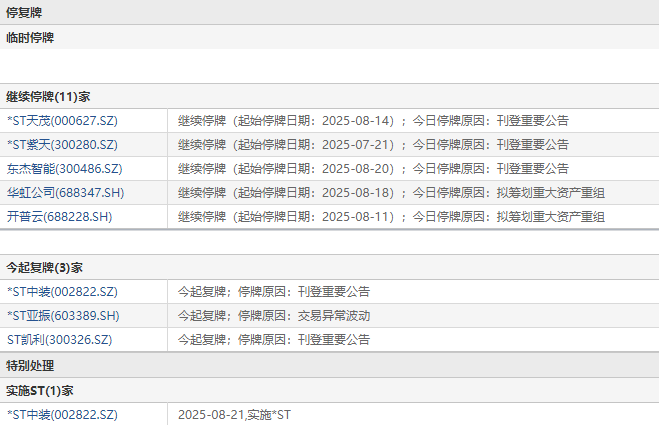This screenshot has width=659, height=425.
Task: Open 华虹公司(688347.SH) stock link
Action: (x=65, y=193)
